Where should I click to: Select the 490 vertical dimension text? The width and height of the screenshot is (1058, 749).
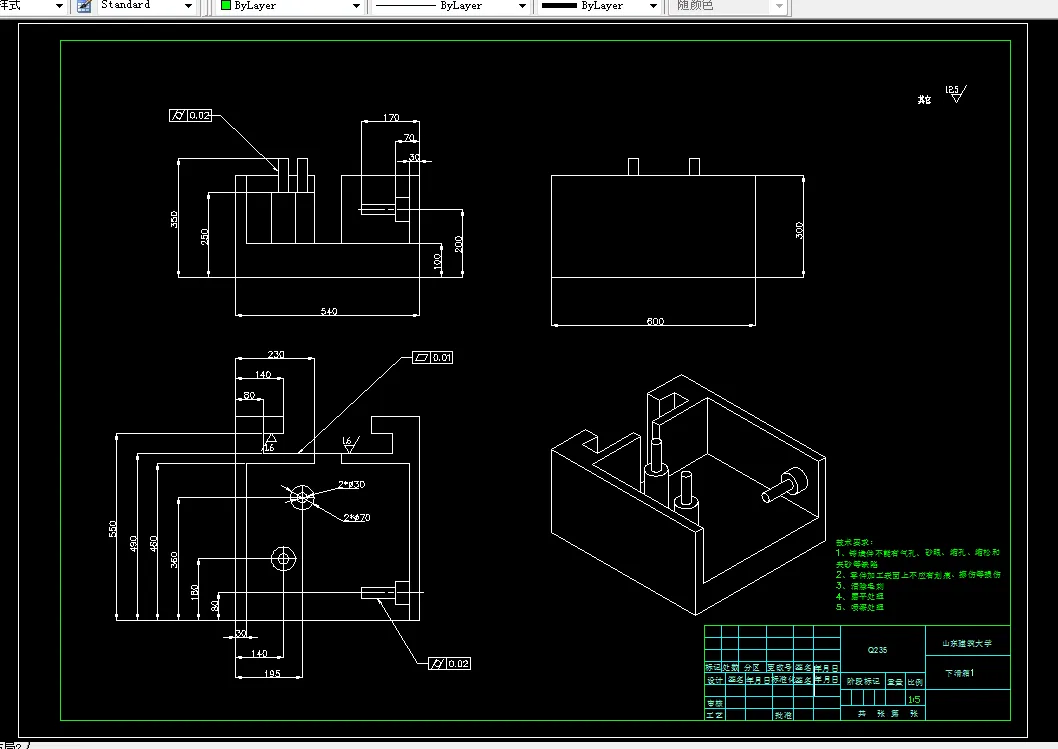[133, 544]
